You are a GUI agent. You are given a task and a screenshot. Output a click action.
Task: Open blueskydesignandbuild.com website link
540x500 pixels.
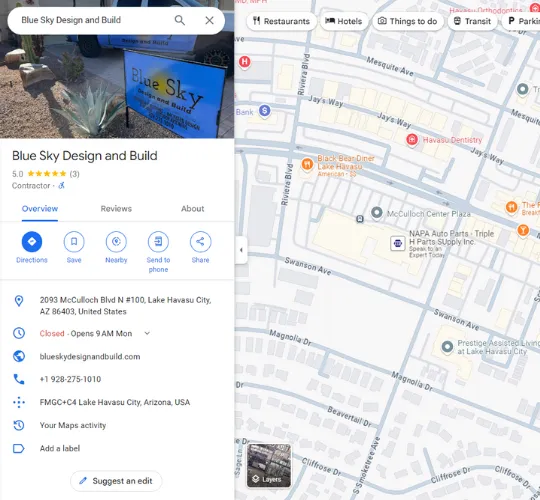[x=90, y=357]
